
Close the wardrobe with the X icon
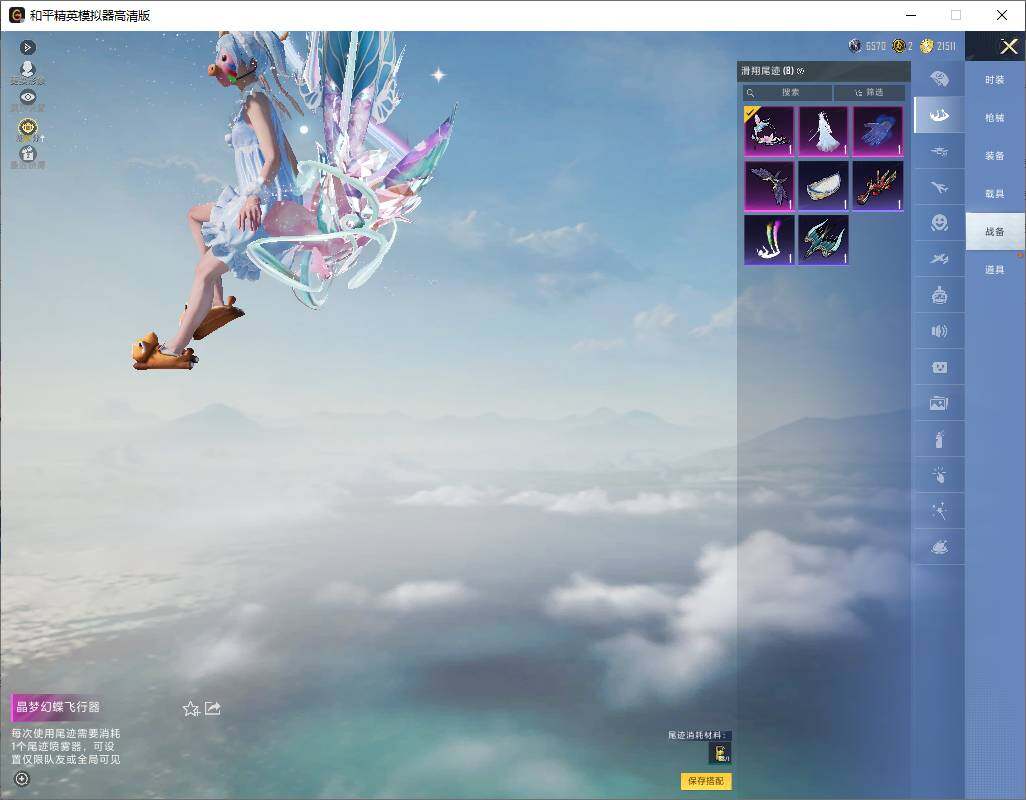pos(1008,46)
